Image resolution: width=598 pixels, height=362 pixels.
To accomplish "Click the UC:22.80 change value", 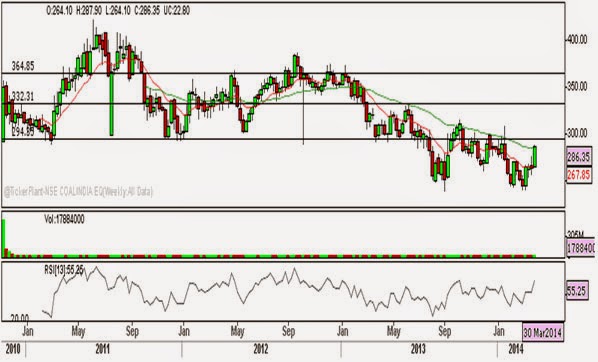I will (x=177, y=11).
